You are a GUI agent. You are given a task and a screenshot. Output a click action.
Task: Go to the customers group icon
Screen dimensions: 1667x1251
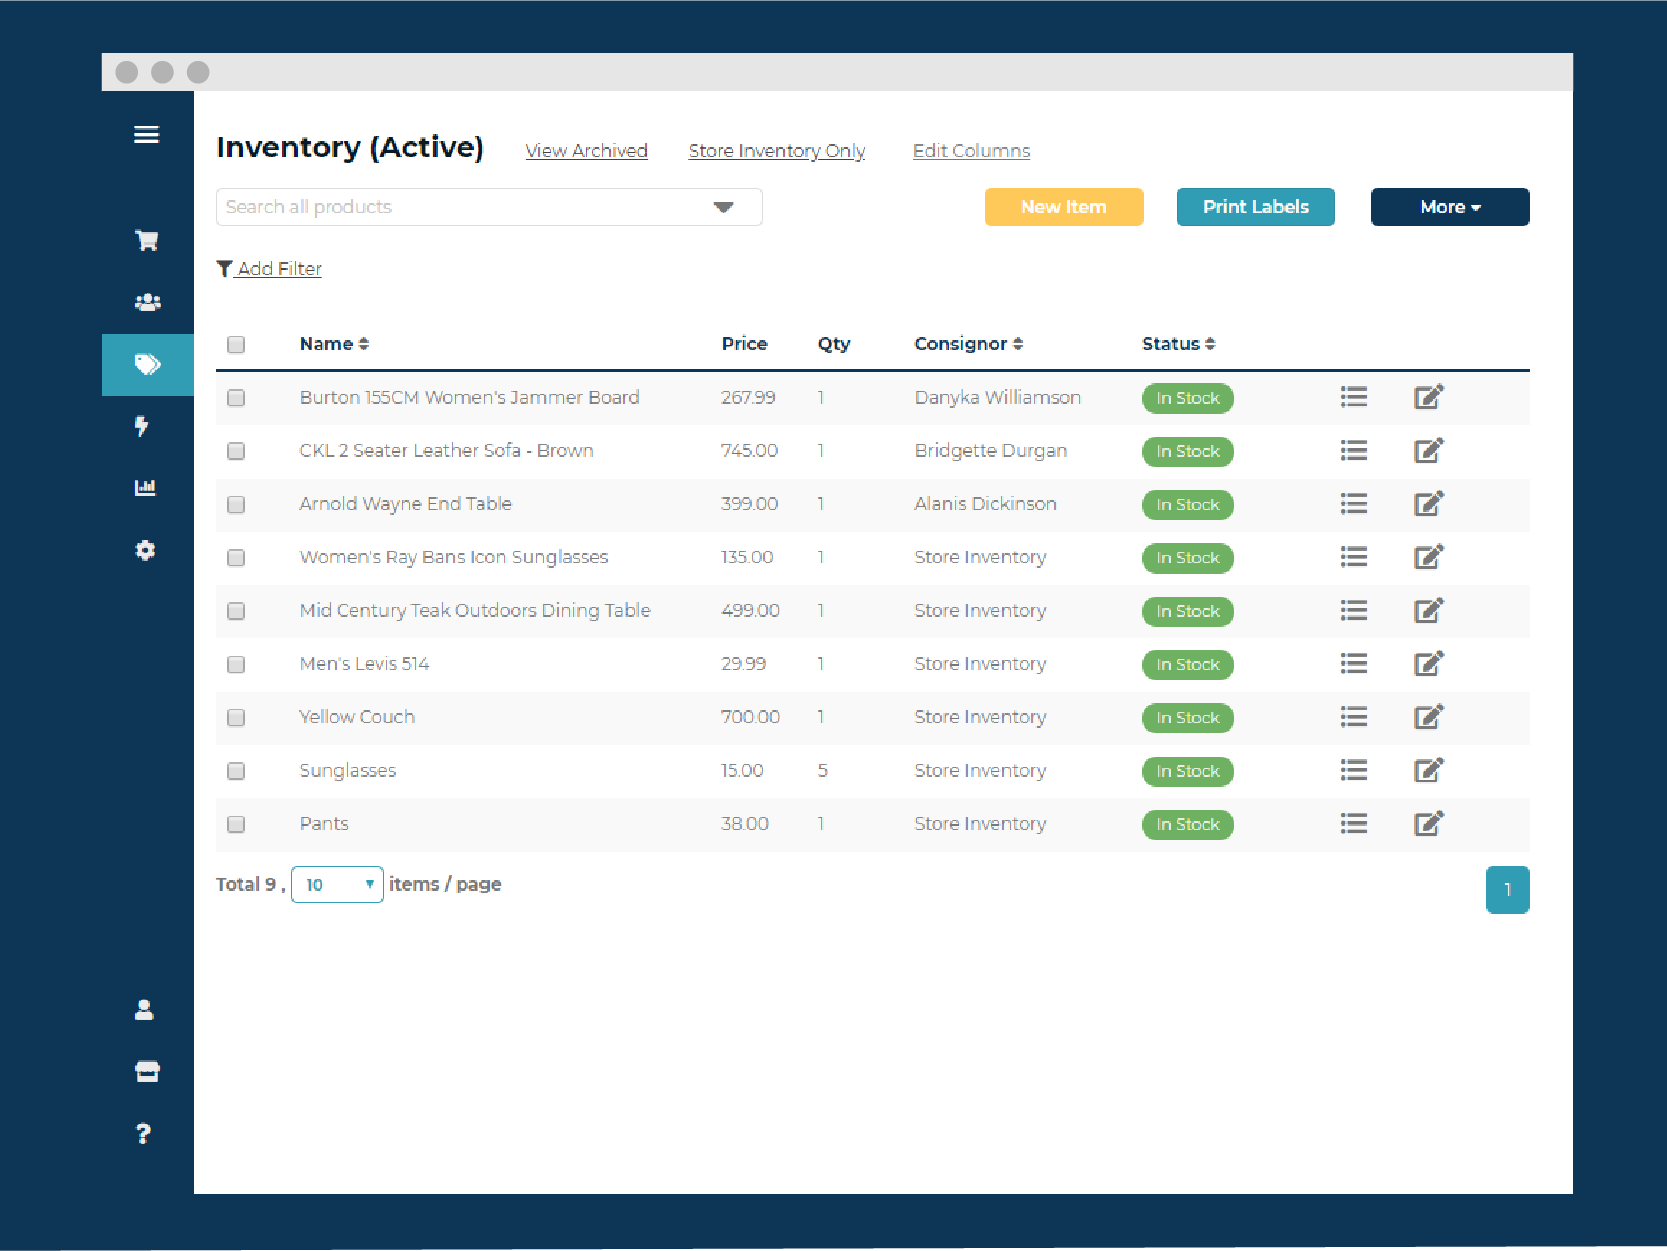click(147, 302)
